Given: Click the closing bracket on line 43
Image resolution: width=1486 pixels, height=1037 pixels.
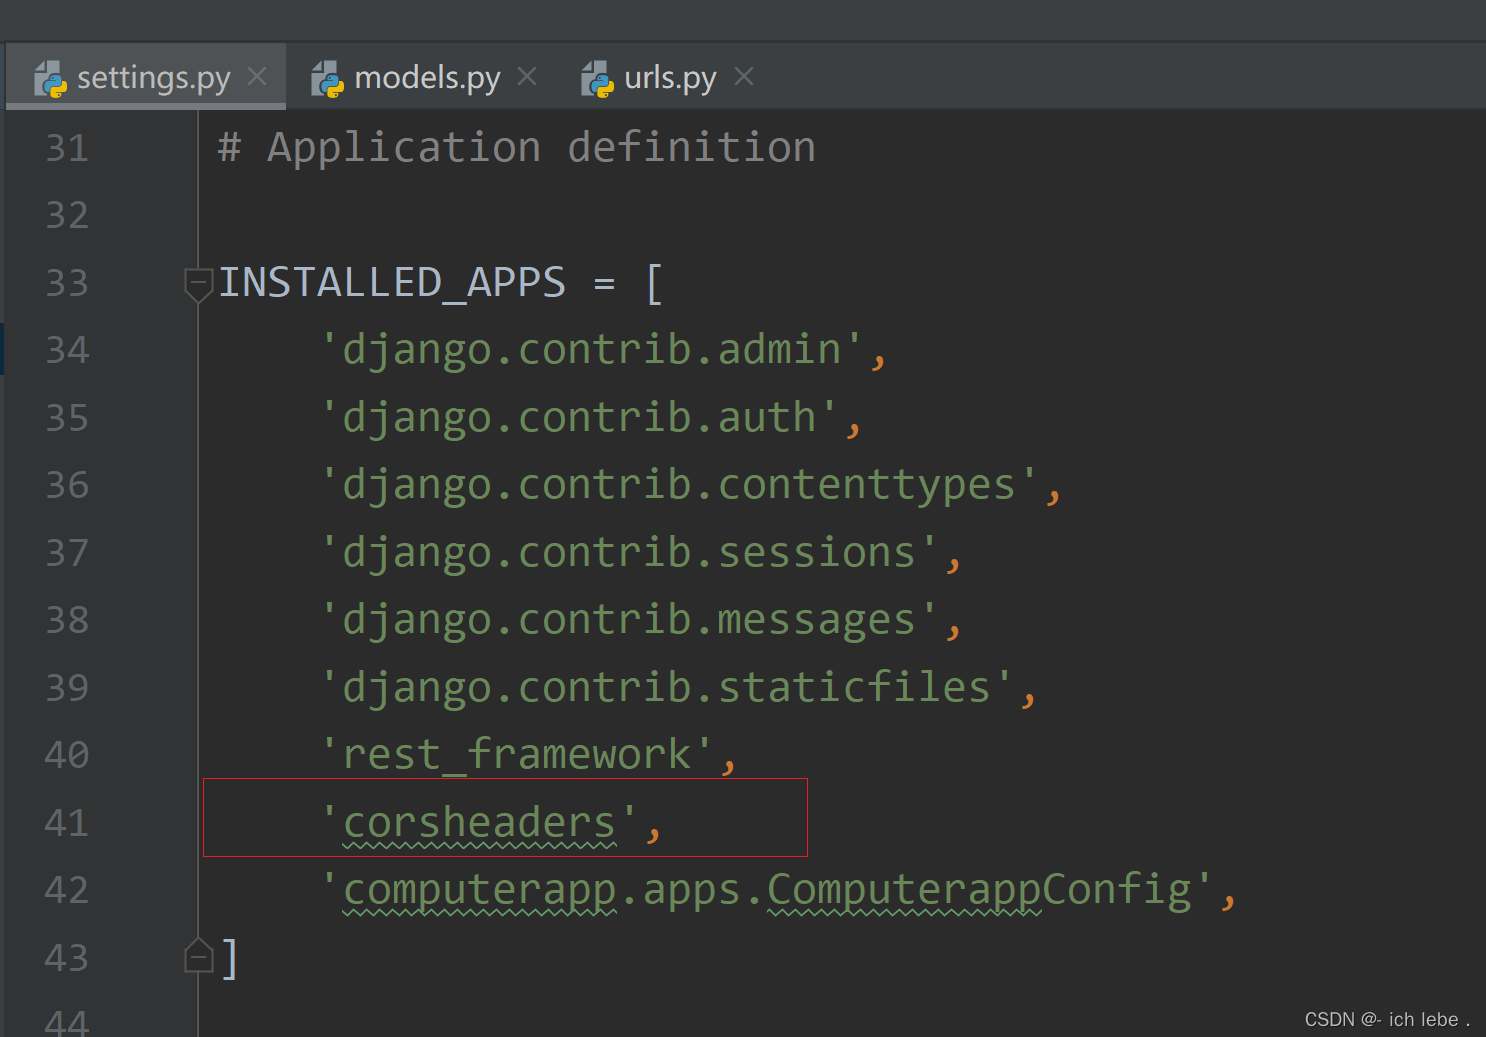Looking at the screenshot, I should click(x=230, y=958).
